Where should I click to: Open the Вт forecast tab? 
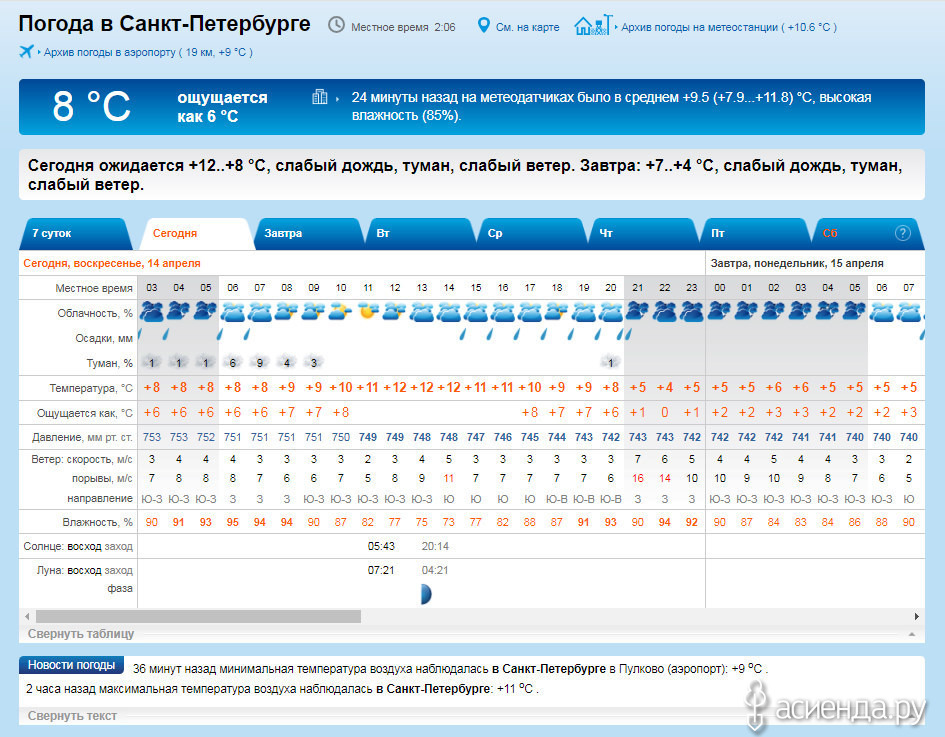click(421, 234)
